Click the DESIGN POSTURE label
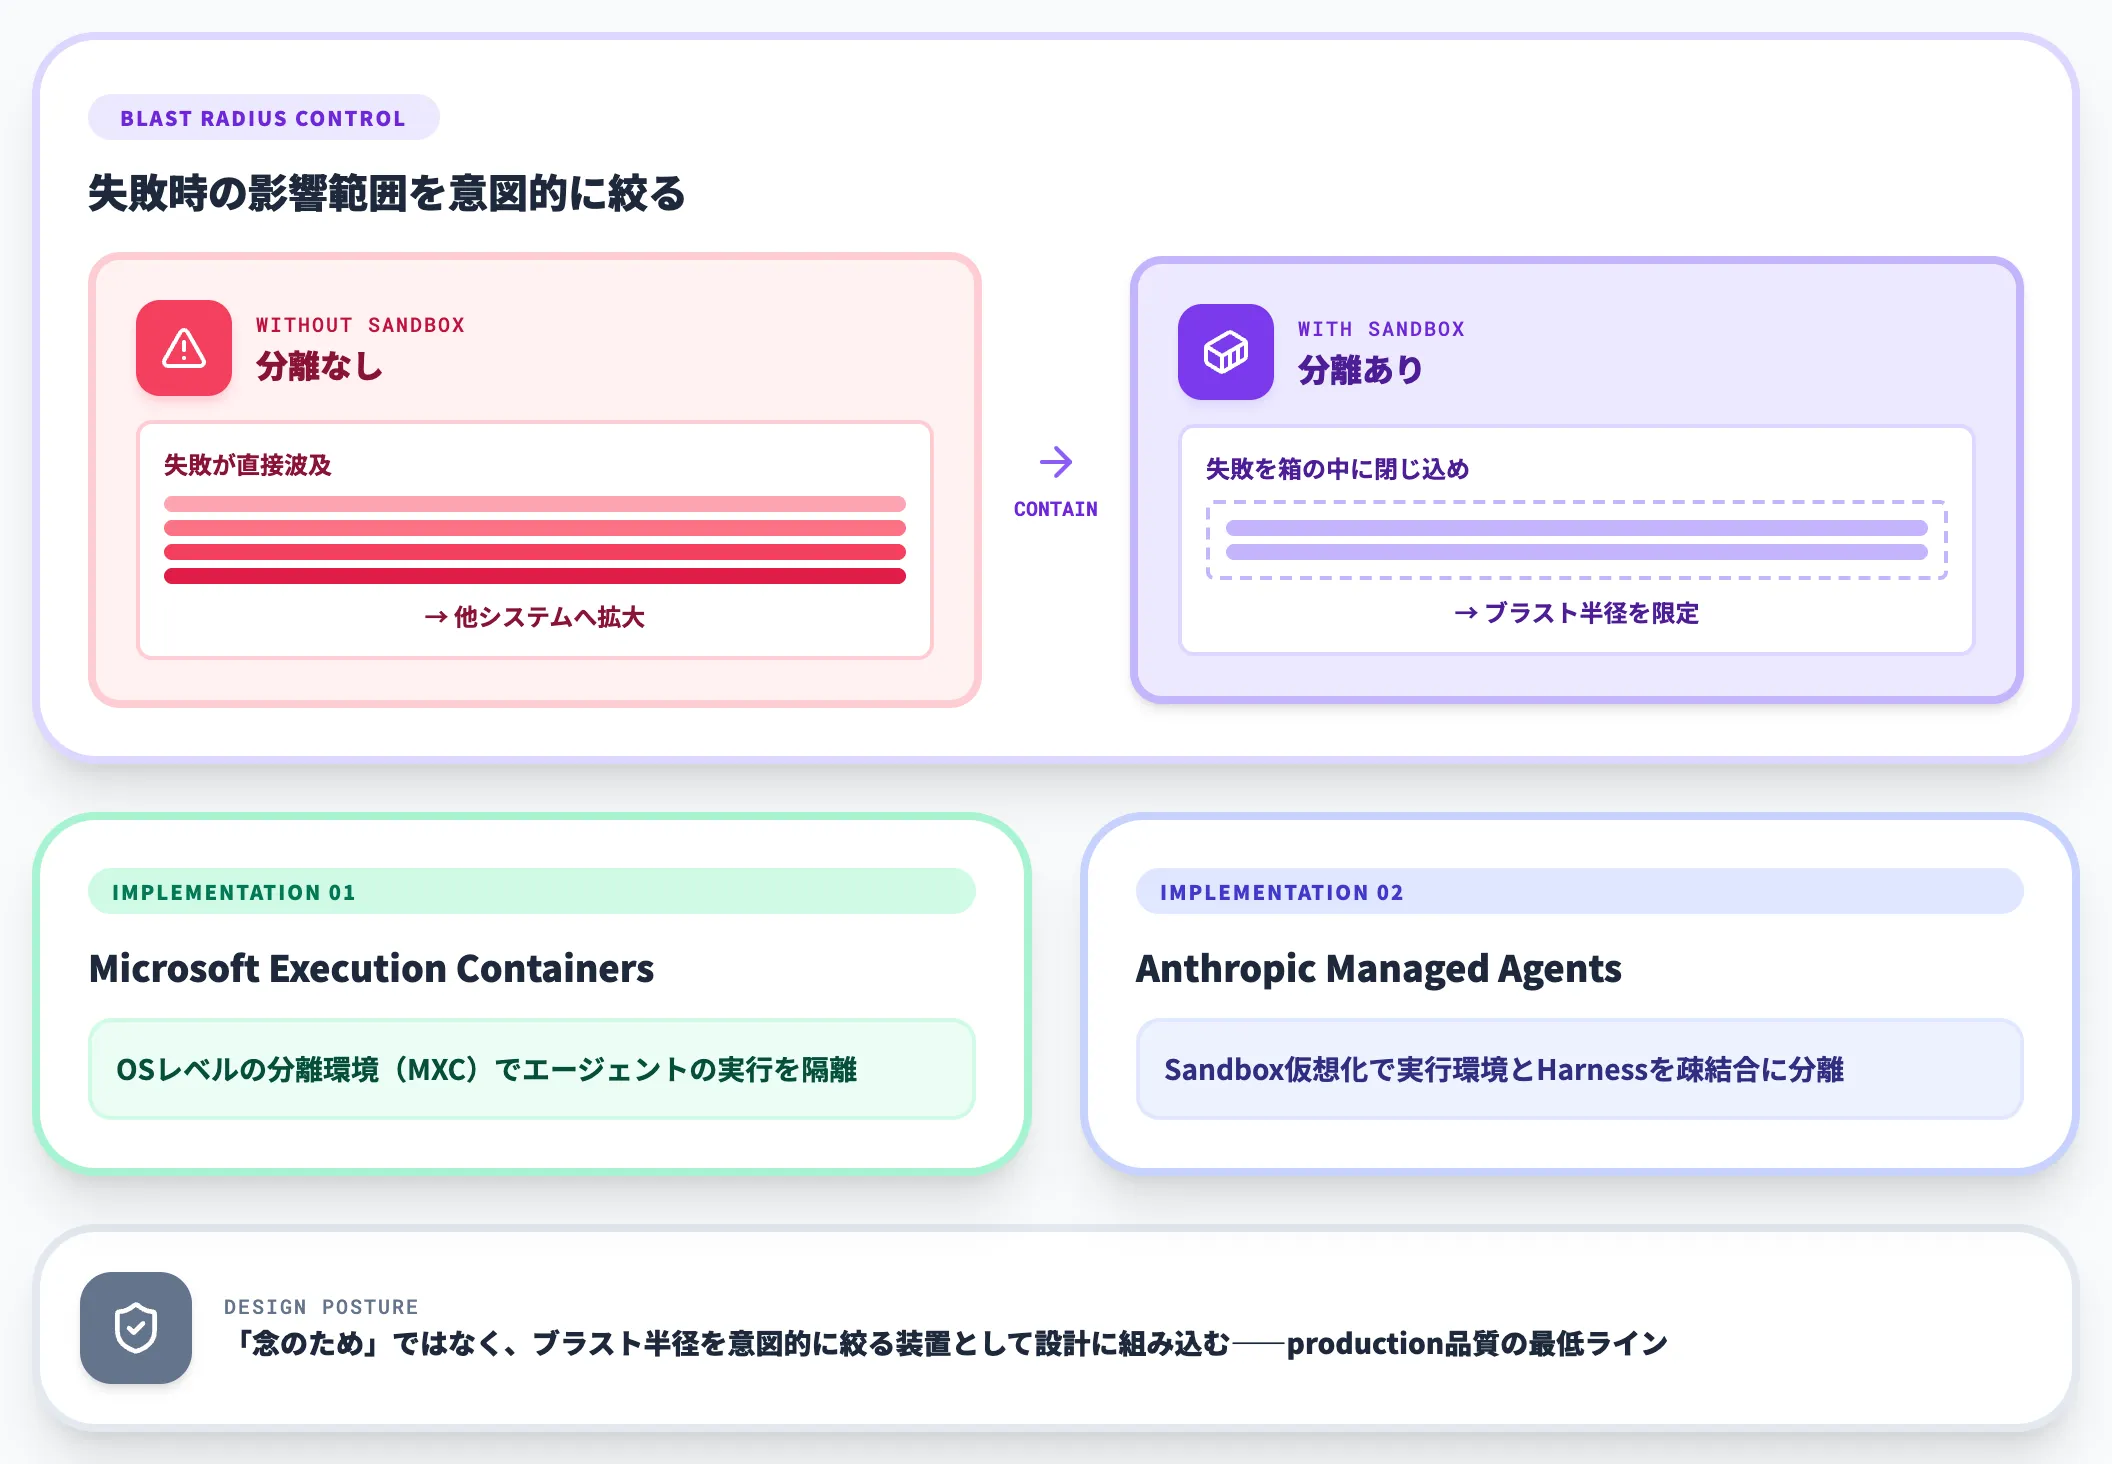The image size is (2112, 1464). coord(321,1307)
